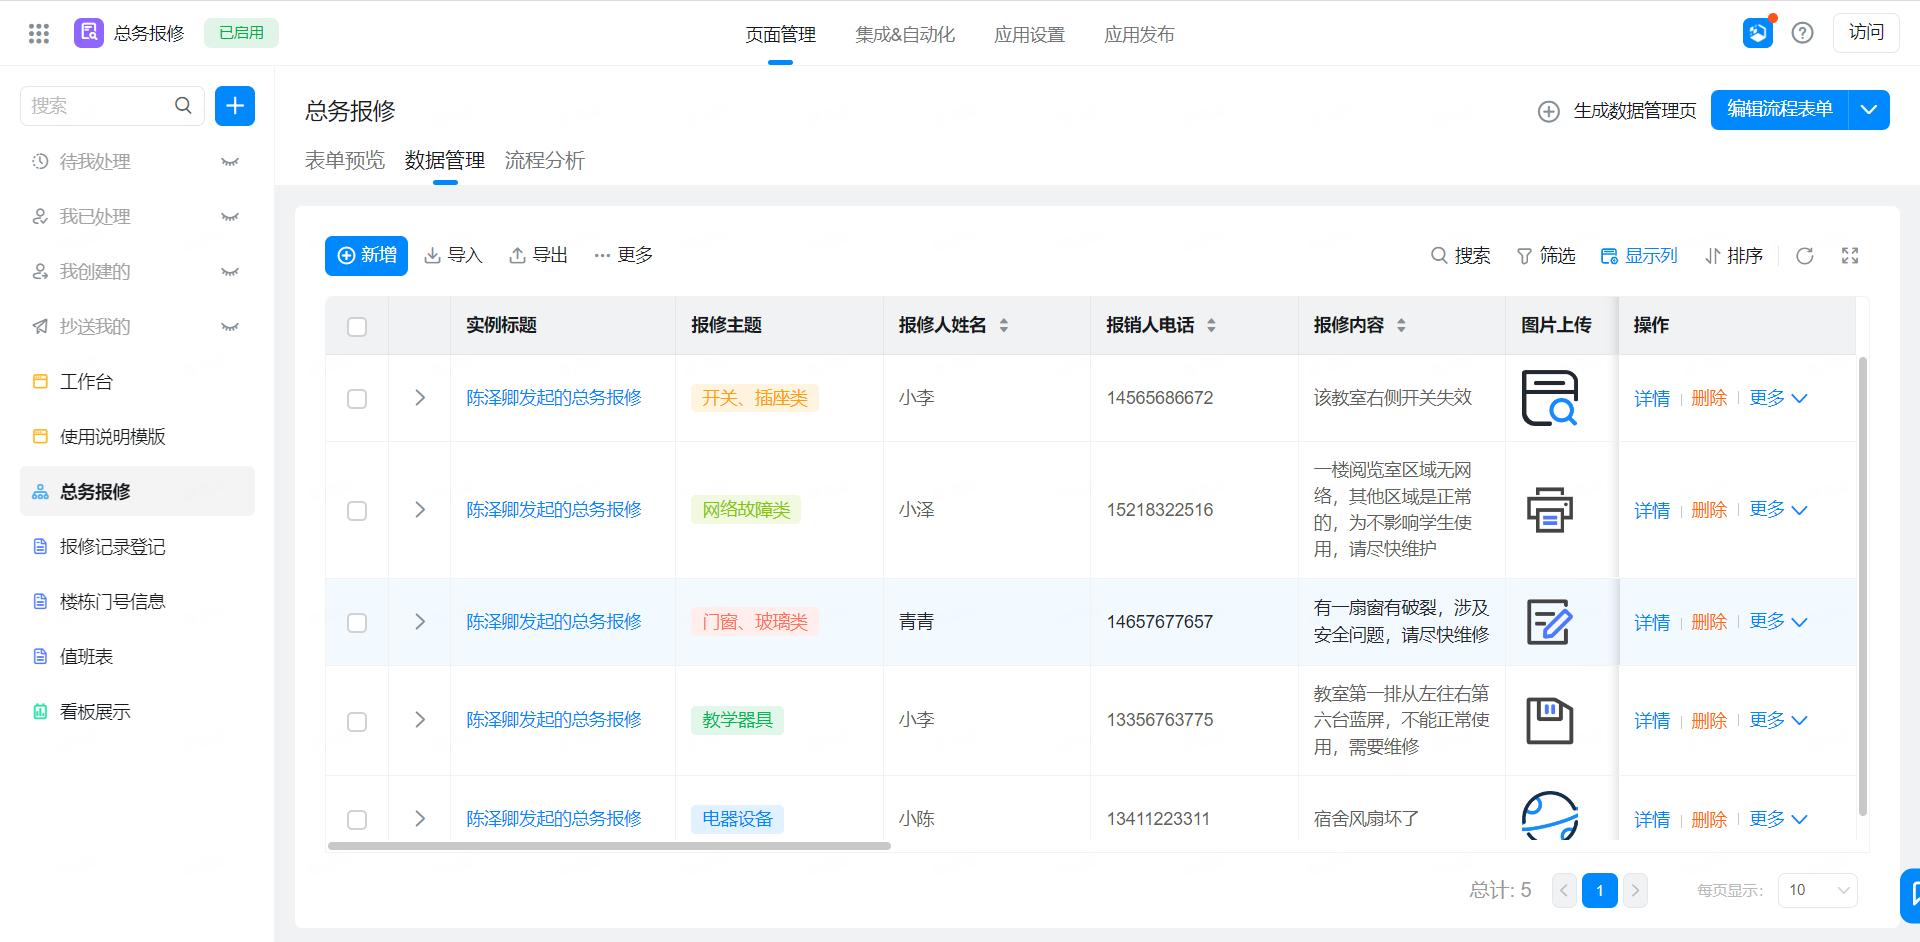Expand the 开关、插座类 row

(x=420, y=397)
